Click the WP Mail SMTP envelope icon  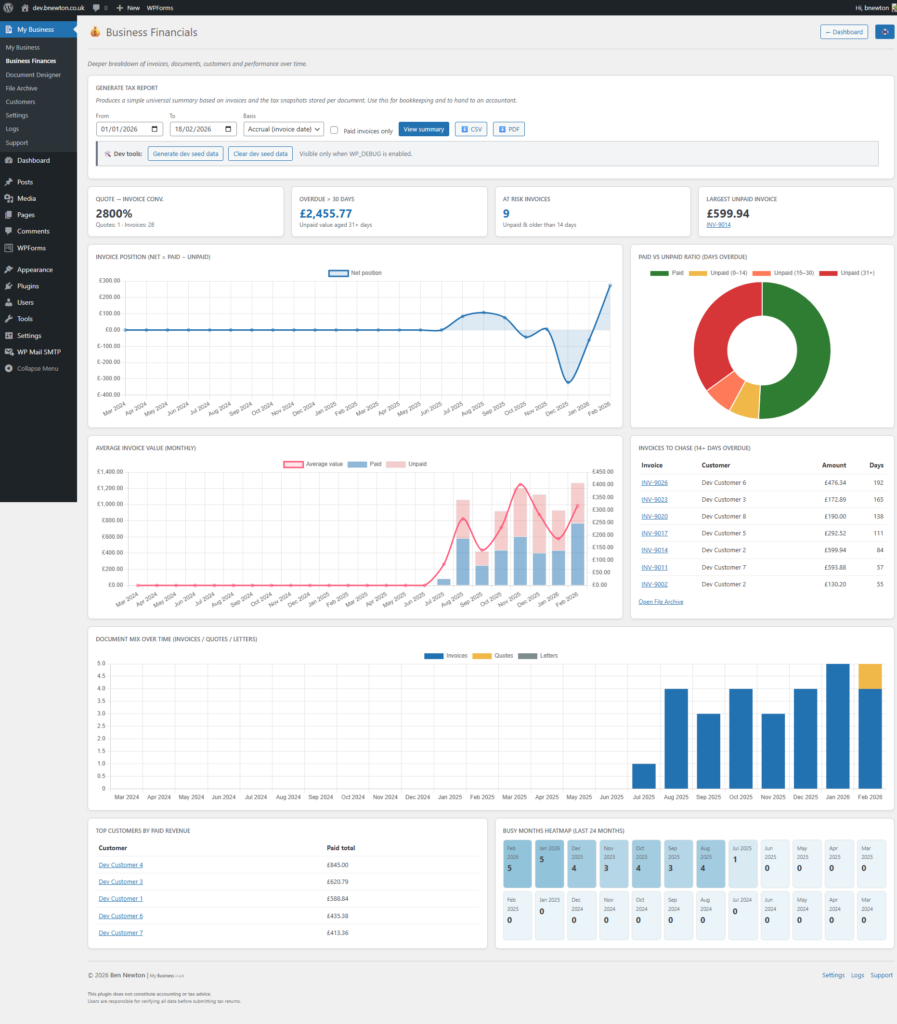[8, 352]
